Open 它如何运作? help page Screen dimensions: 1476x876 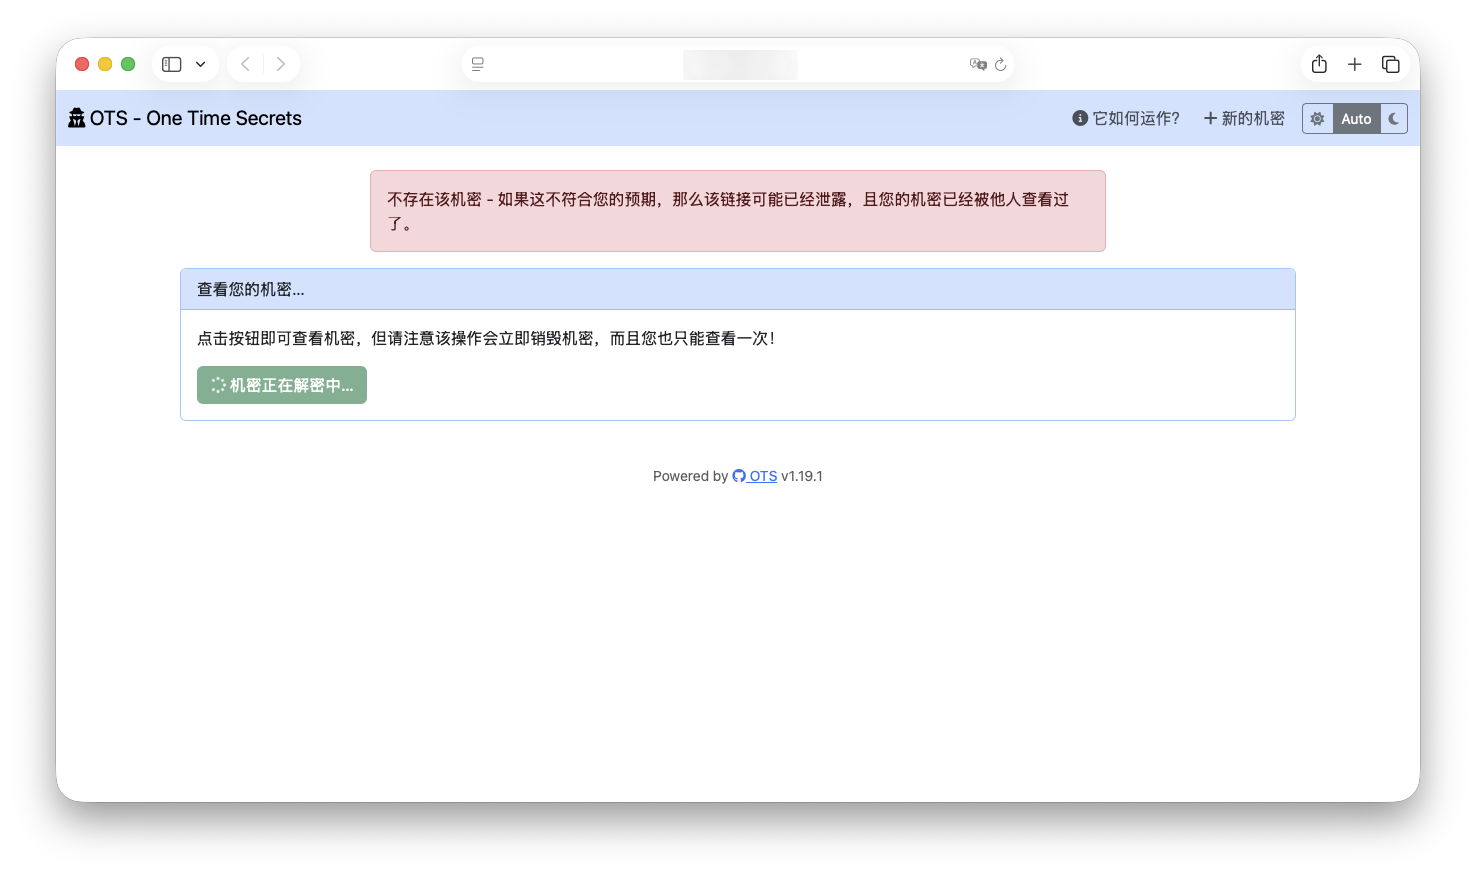[1135, 117]
